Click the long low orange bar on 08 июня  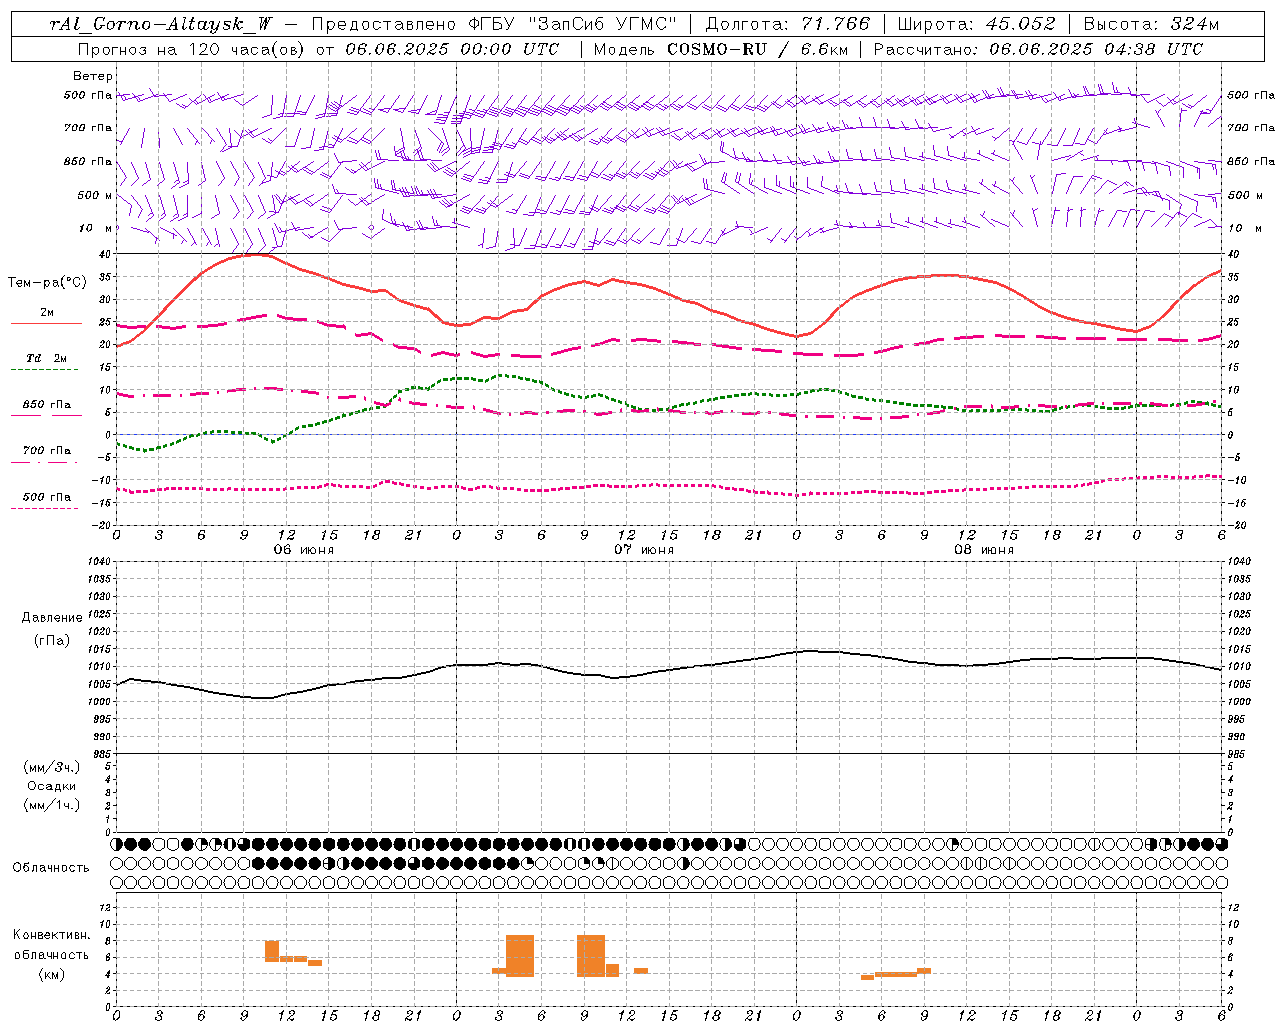pos(896,974)
